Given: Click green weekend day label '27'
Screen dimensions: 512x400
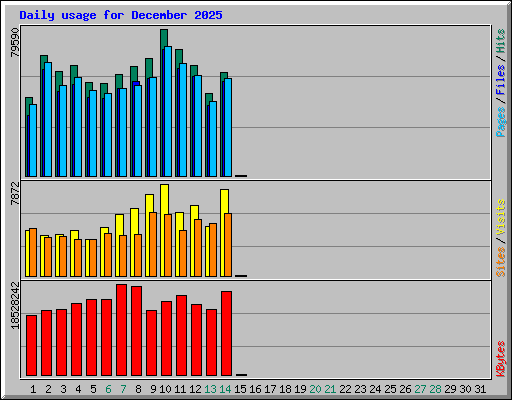Looking at the screenshot, I should coord(420,389).
